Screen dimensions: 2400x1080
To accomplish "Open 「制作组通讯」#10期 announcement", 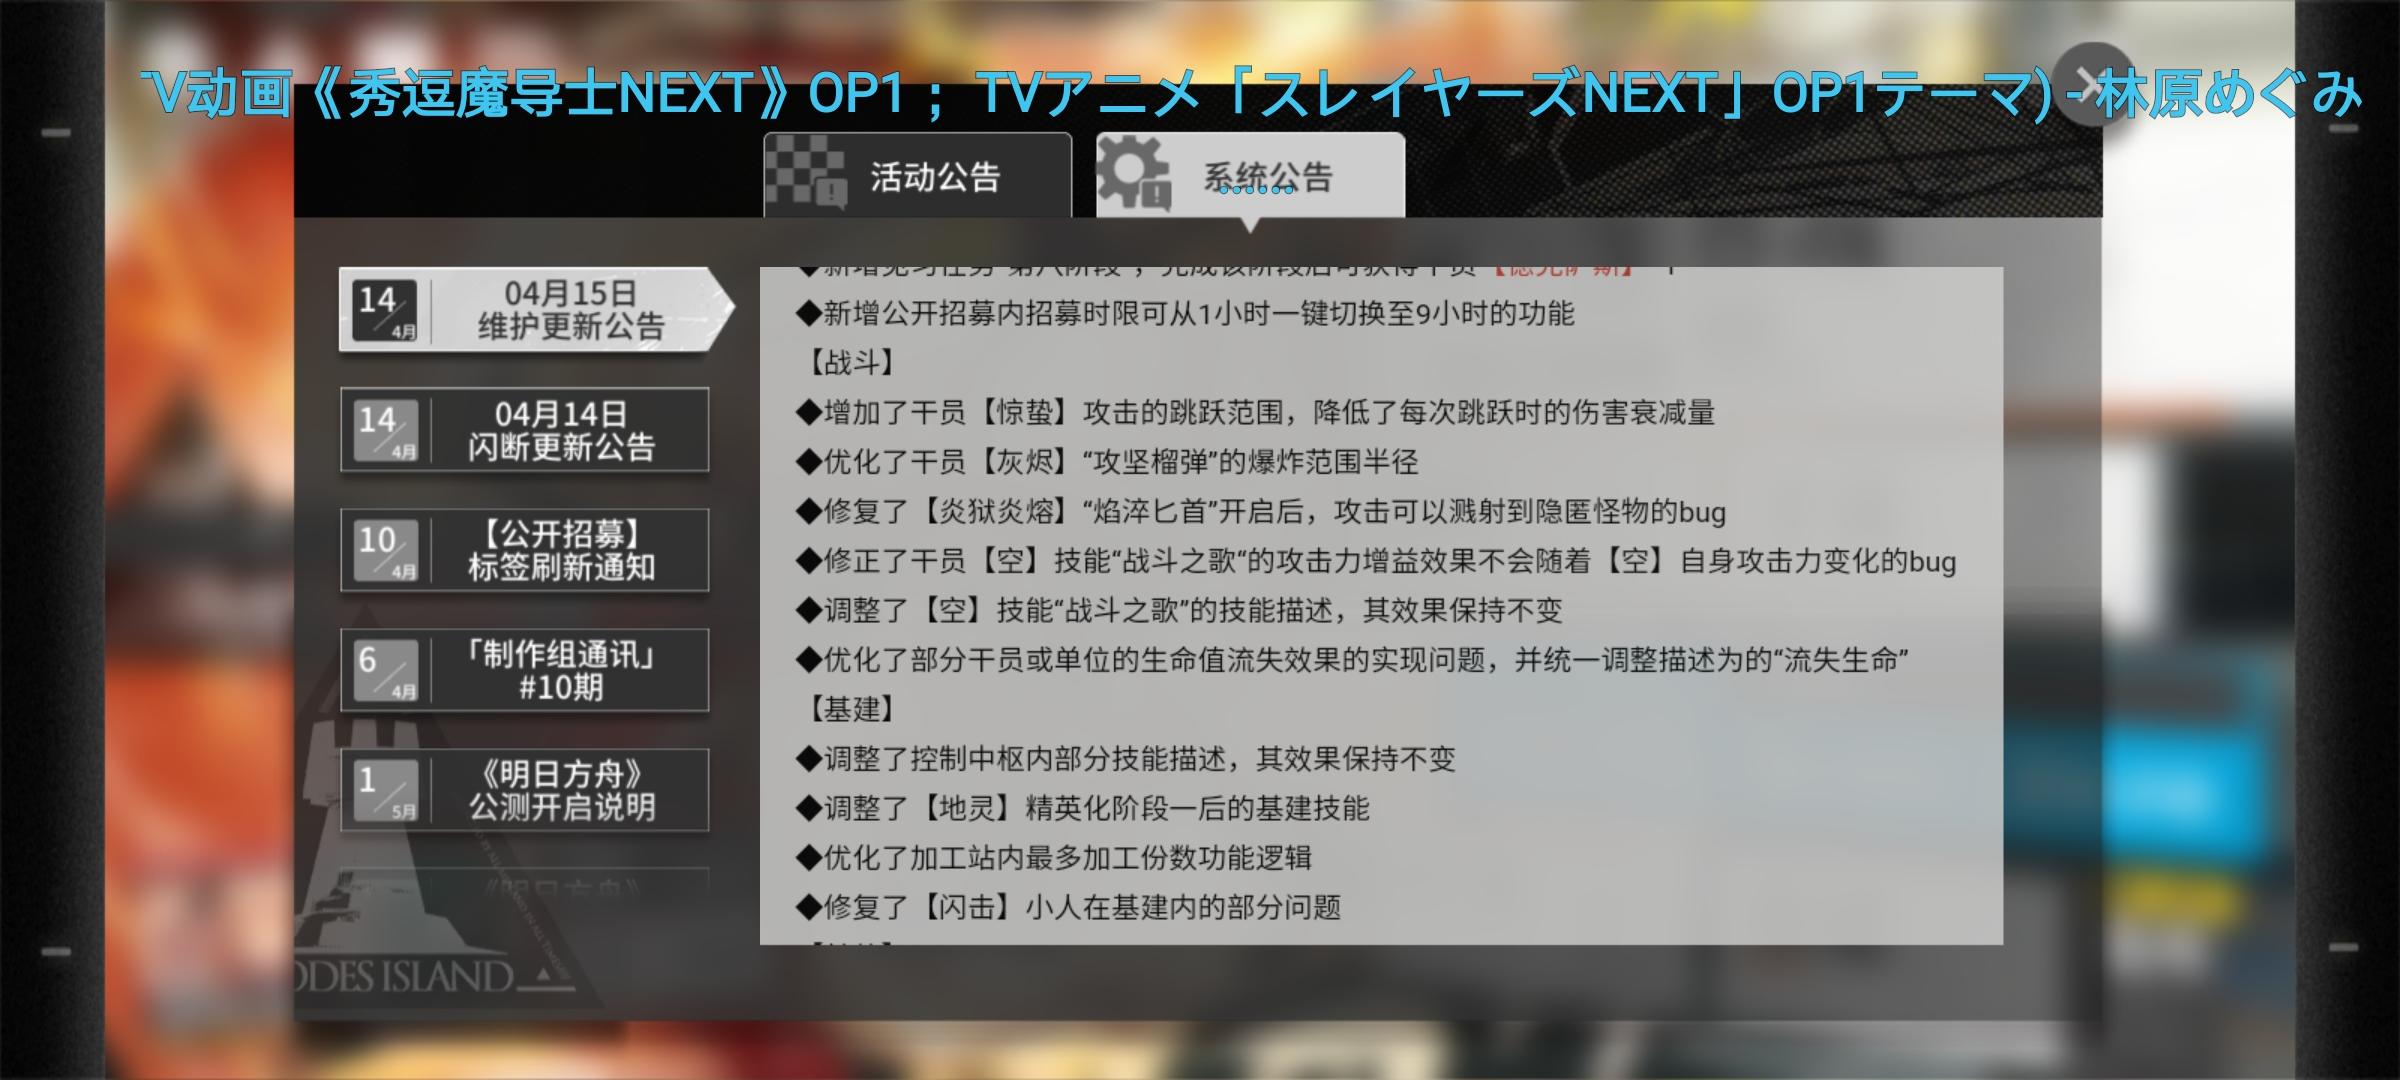I will 525,670.
